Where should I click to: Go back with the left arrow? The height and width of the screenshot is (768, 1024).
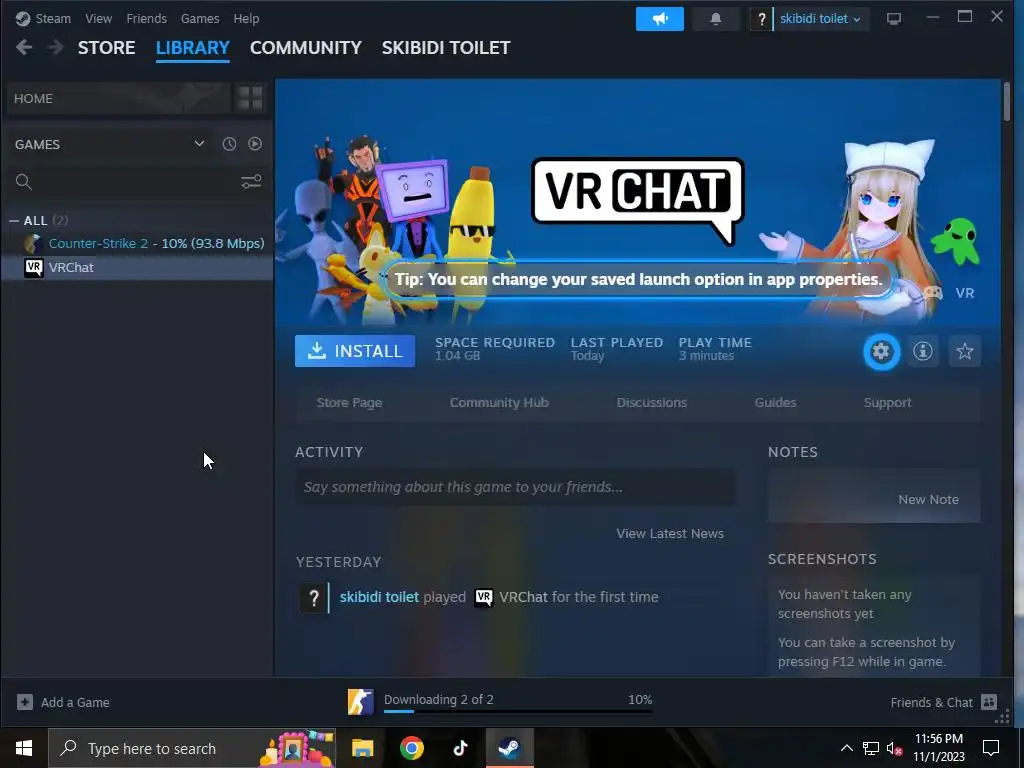tap(24, 48)
